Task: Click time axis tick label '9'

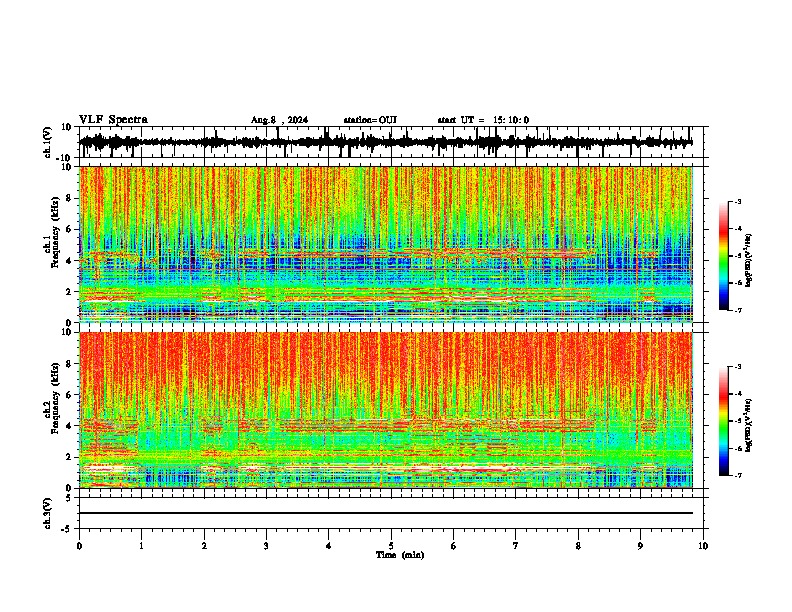Action: (x=640, y=546)
